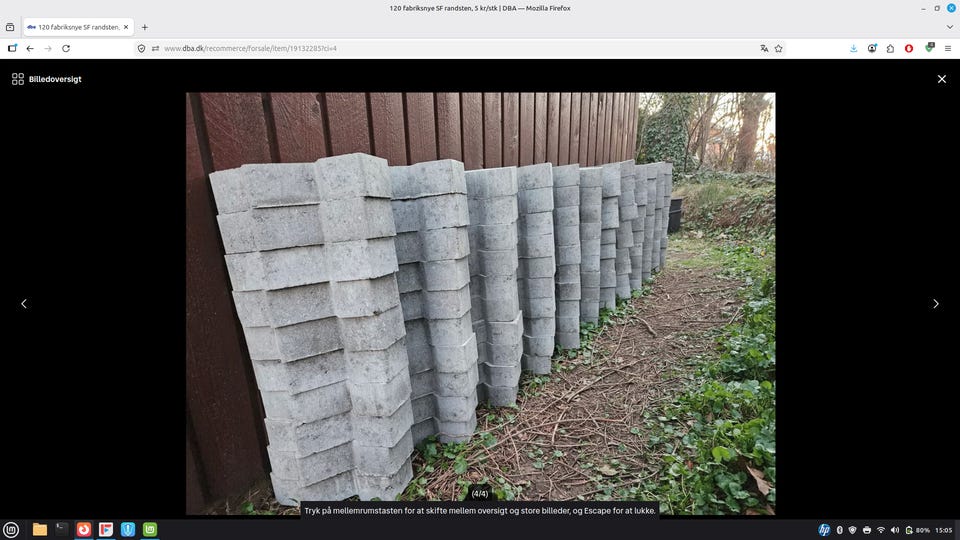The image size is (960, 540).
Task: Launch the Files folder from taskbar
Action: pos(40,530)
